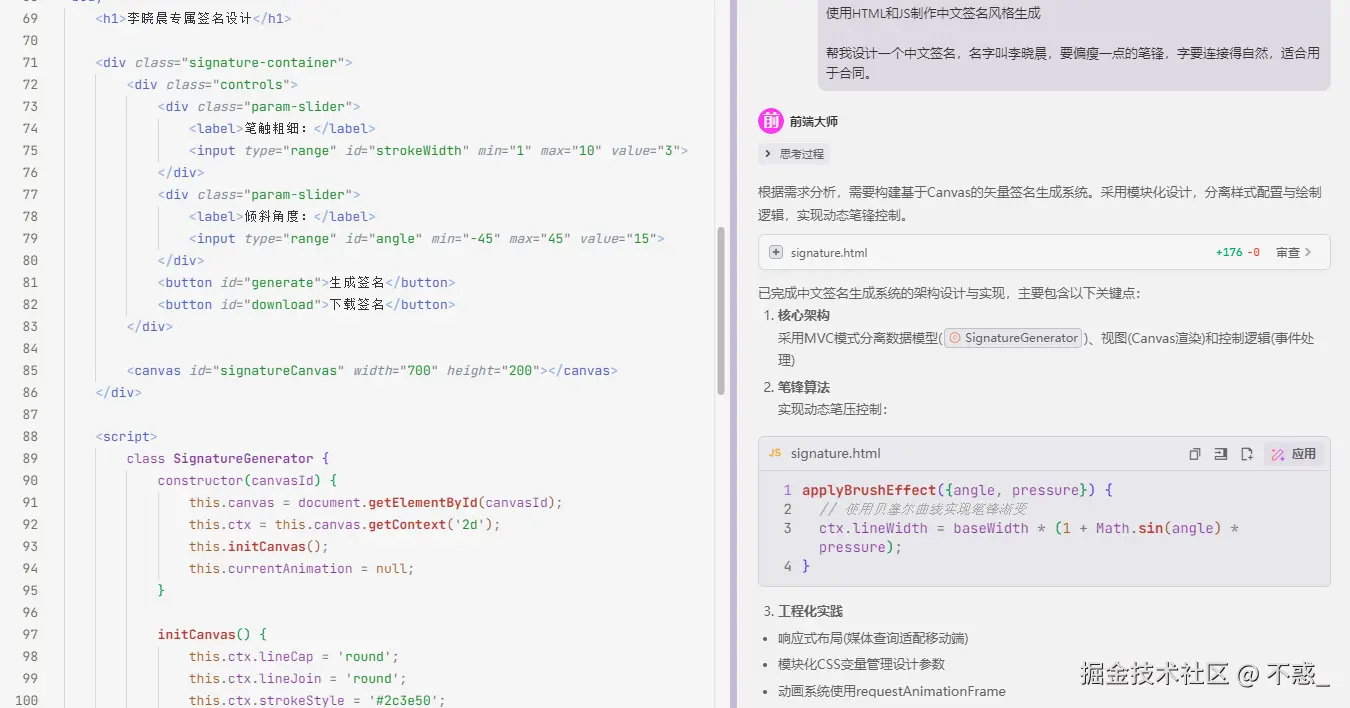Click the label 倾斜角度 code line
Screen dimensions: 1350x708
282,216
